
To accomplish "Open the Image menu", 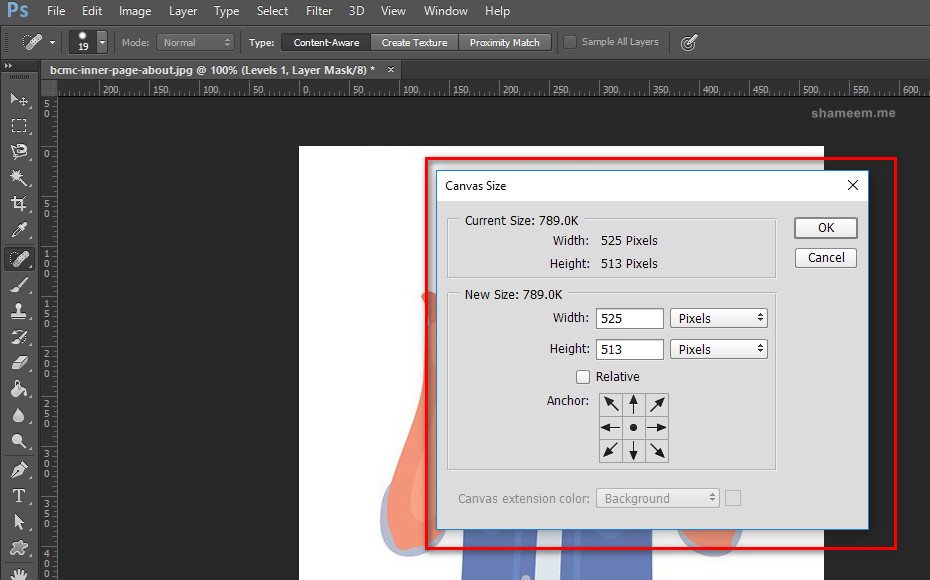I will pos(135,11).
